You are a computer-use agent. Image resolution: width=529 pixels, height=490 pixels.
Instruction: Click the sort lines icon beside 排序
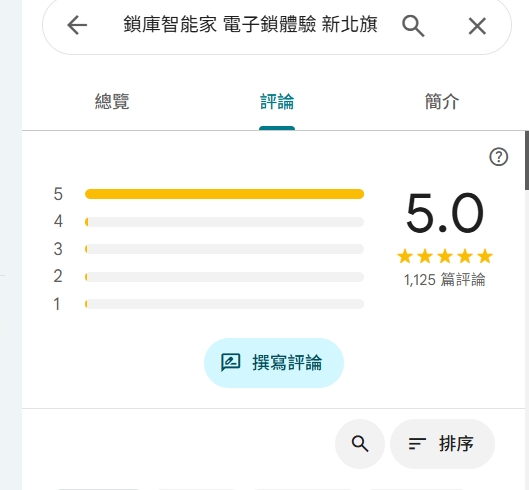417,443
